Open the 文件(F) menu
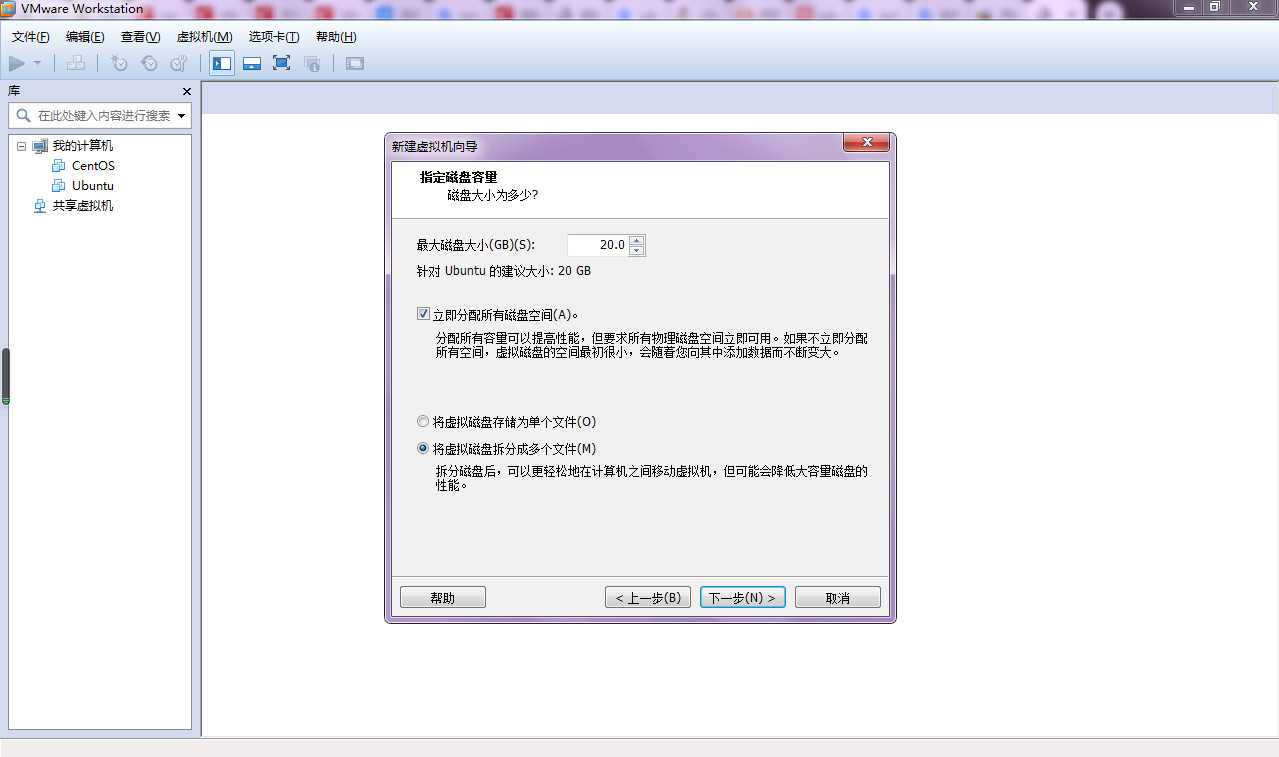 click(x=31, y=37)
